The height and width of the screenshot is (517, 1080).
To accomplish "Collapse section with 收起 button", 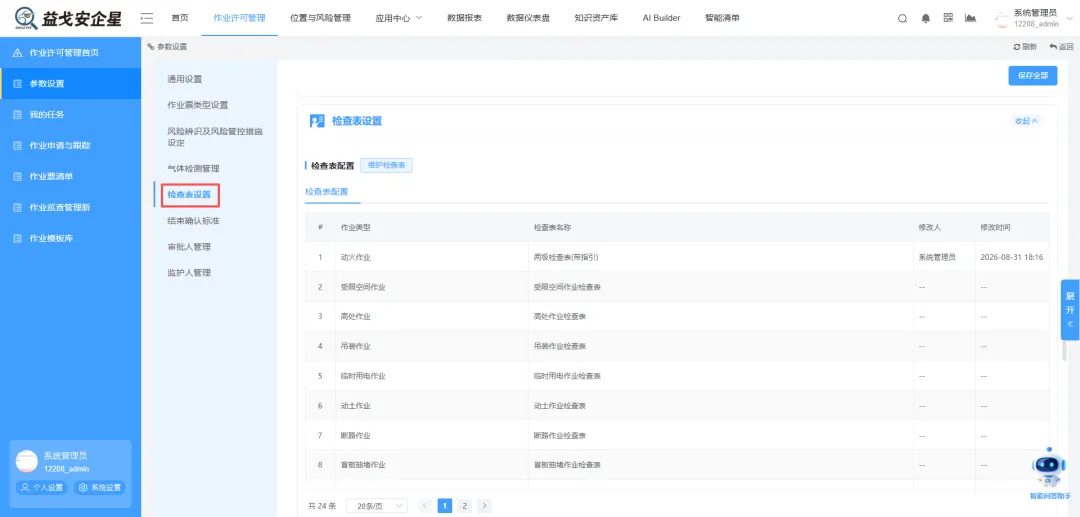I will click(1026, 121).
